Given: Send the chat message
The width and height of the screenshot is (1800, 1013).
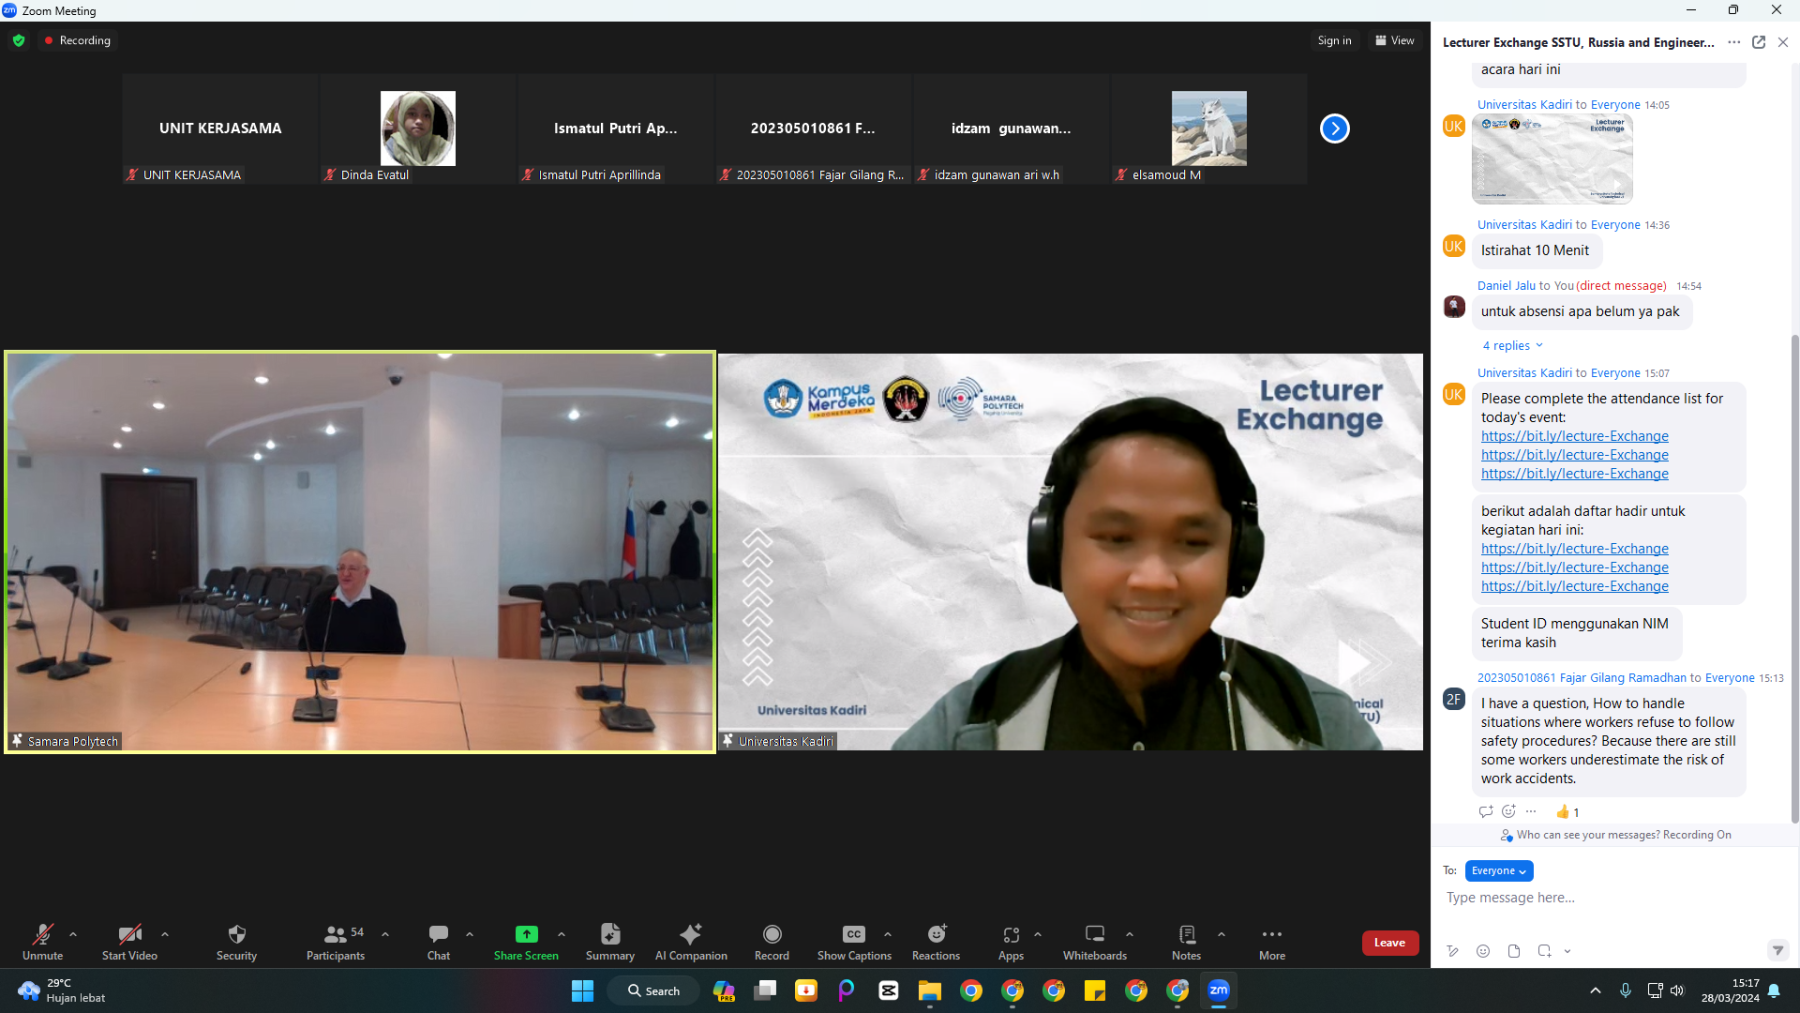Looking at the screenshot, I should (x=1778, y=951).
